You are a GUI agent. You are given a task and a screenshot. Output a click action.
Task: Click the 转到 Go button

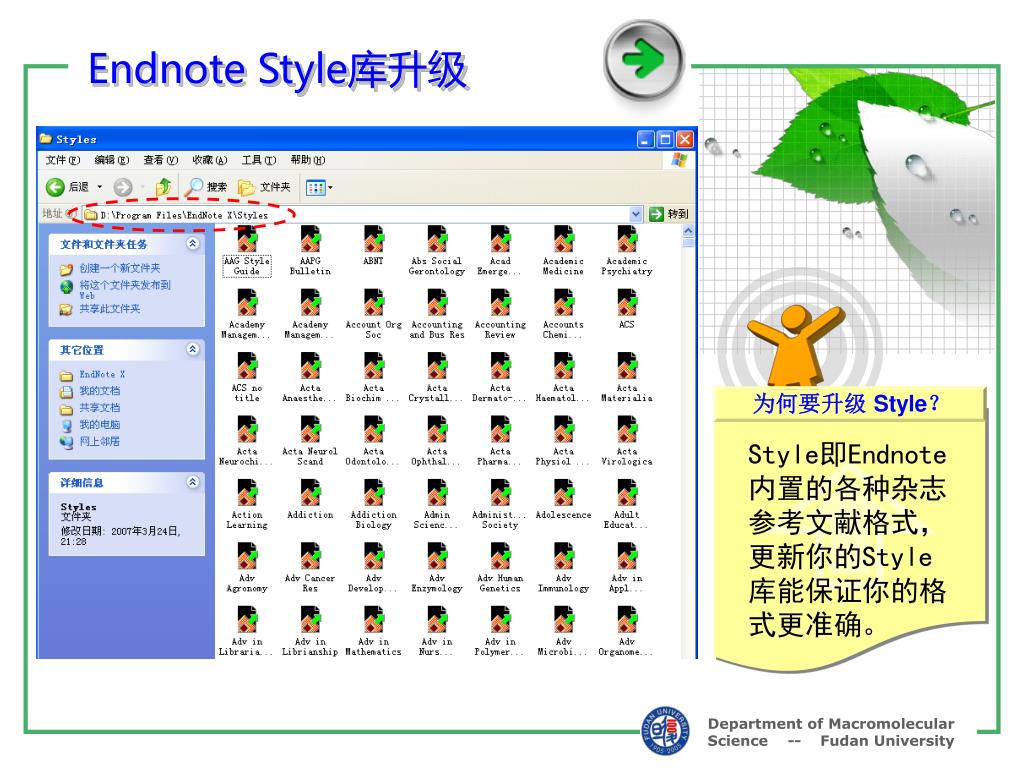pos(669,214)
